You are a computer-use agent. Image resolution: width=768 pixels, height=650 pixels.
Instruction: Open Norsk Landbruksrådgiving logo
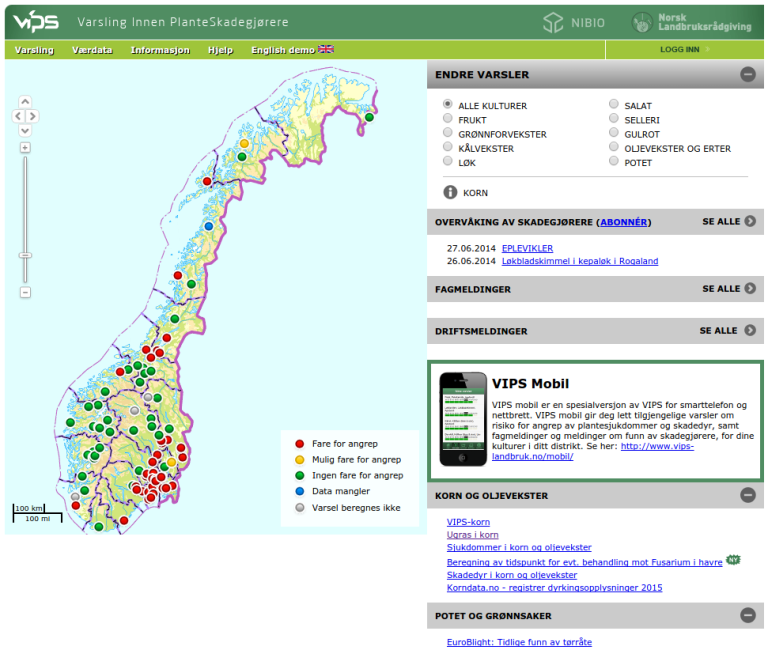(x=691, y=23)
